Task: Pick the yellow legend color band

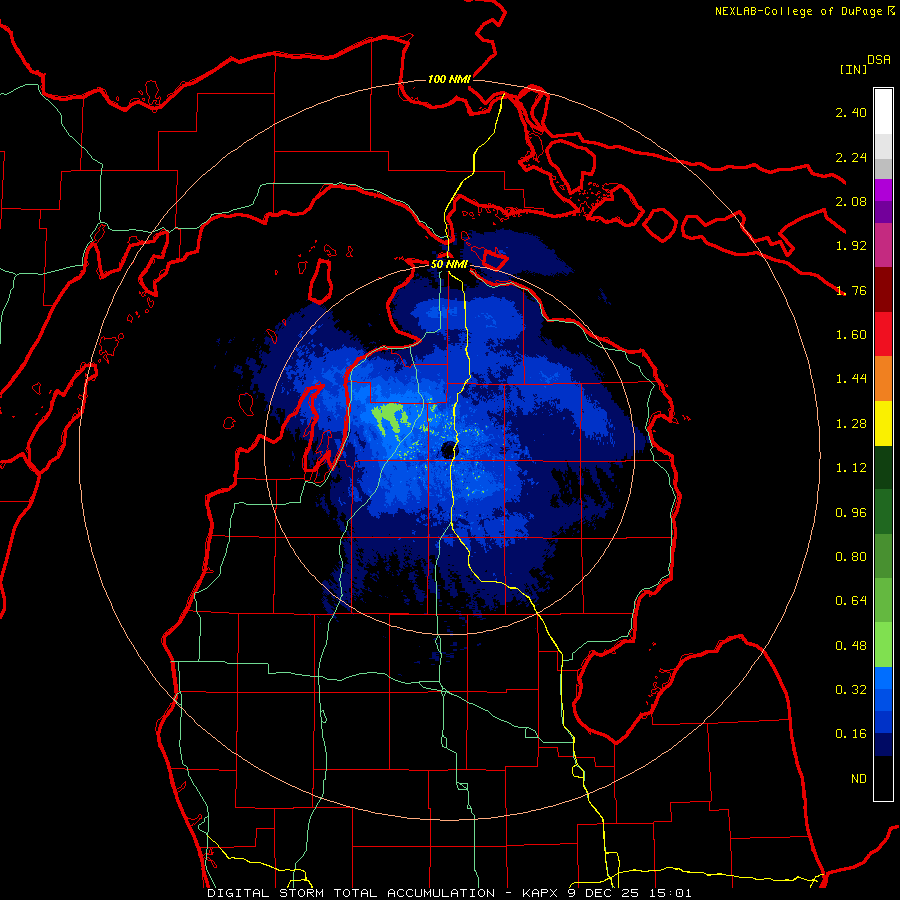Action: (883, 423)
